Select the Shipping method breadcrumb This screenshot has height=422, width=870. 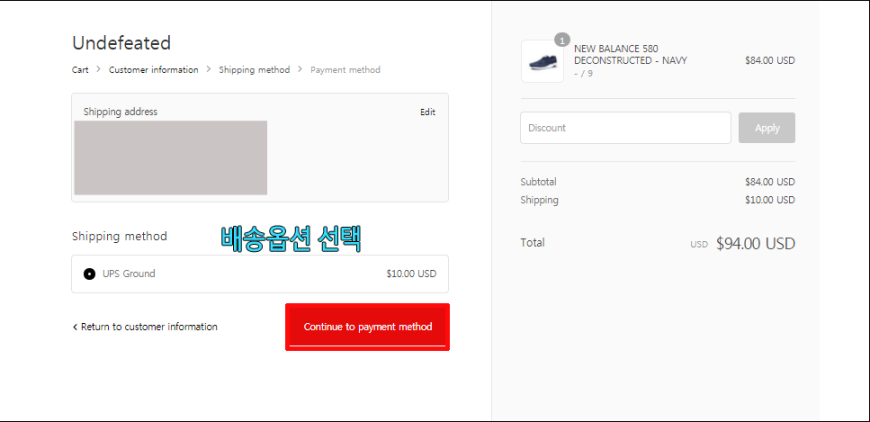click(x=254, y=70)
